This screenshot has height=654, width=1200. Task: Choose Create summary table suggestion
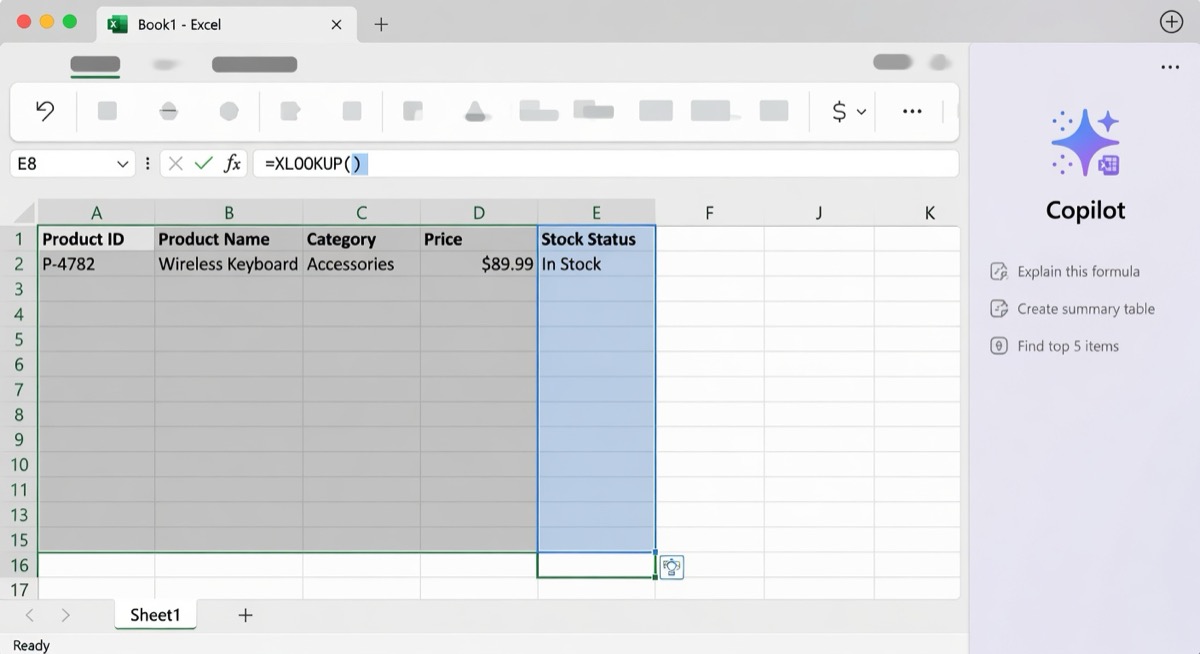(1072, 309)
